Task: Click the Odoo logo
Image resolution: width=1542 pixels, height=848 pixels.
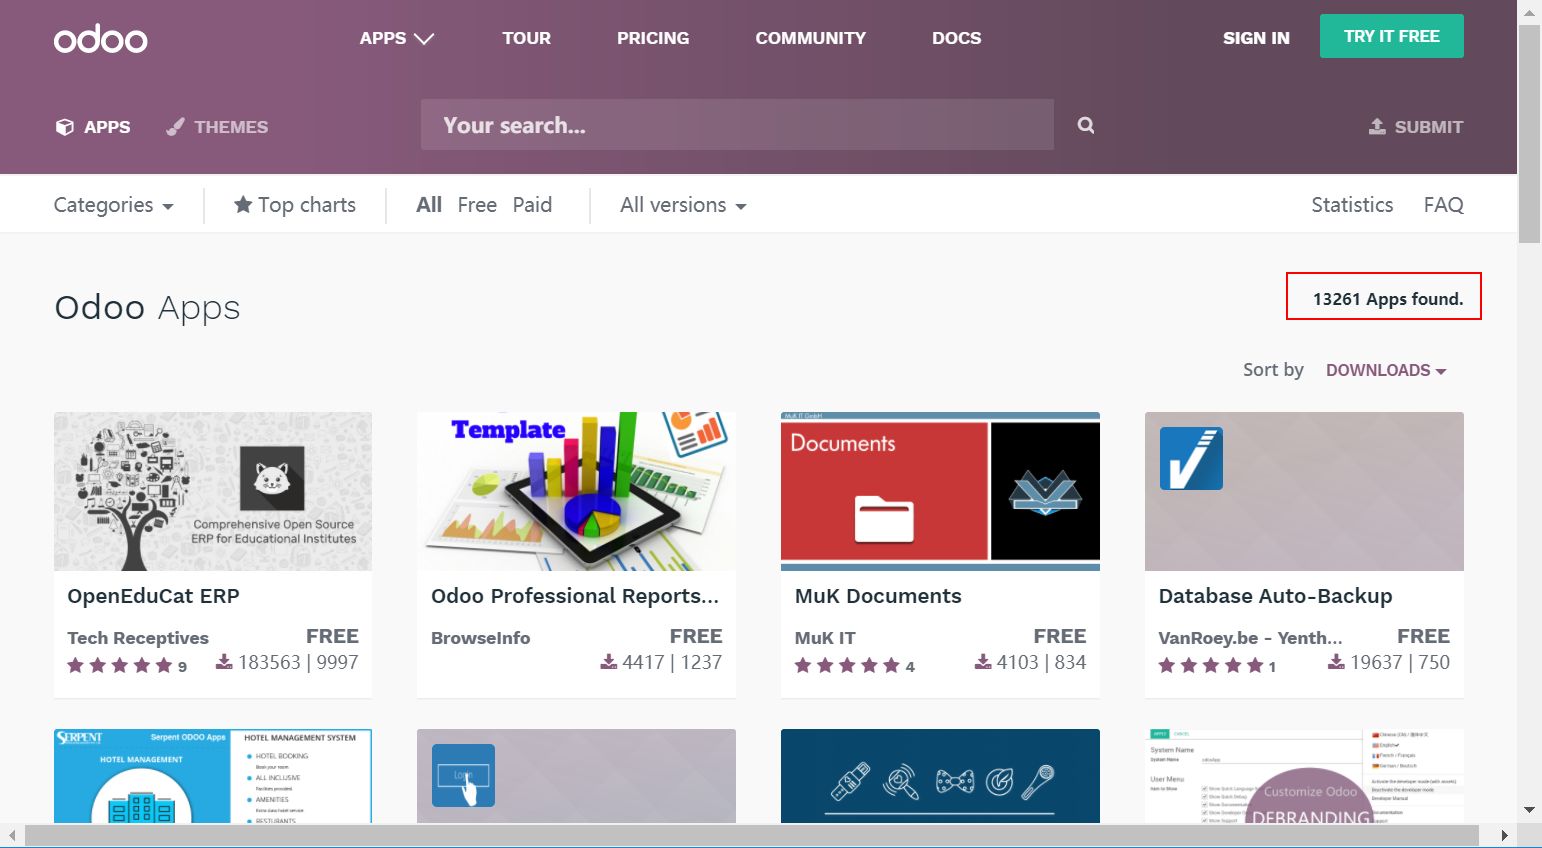Action: (x=101, y=39)
